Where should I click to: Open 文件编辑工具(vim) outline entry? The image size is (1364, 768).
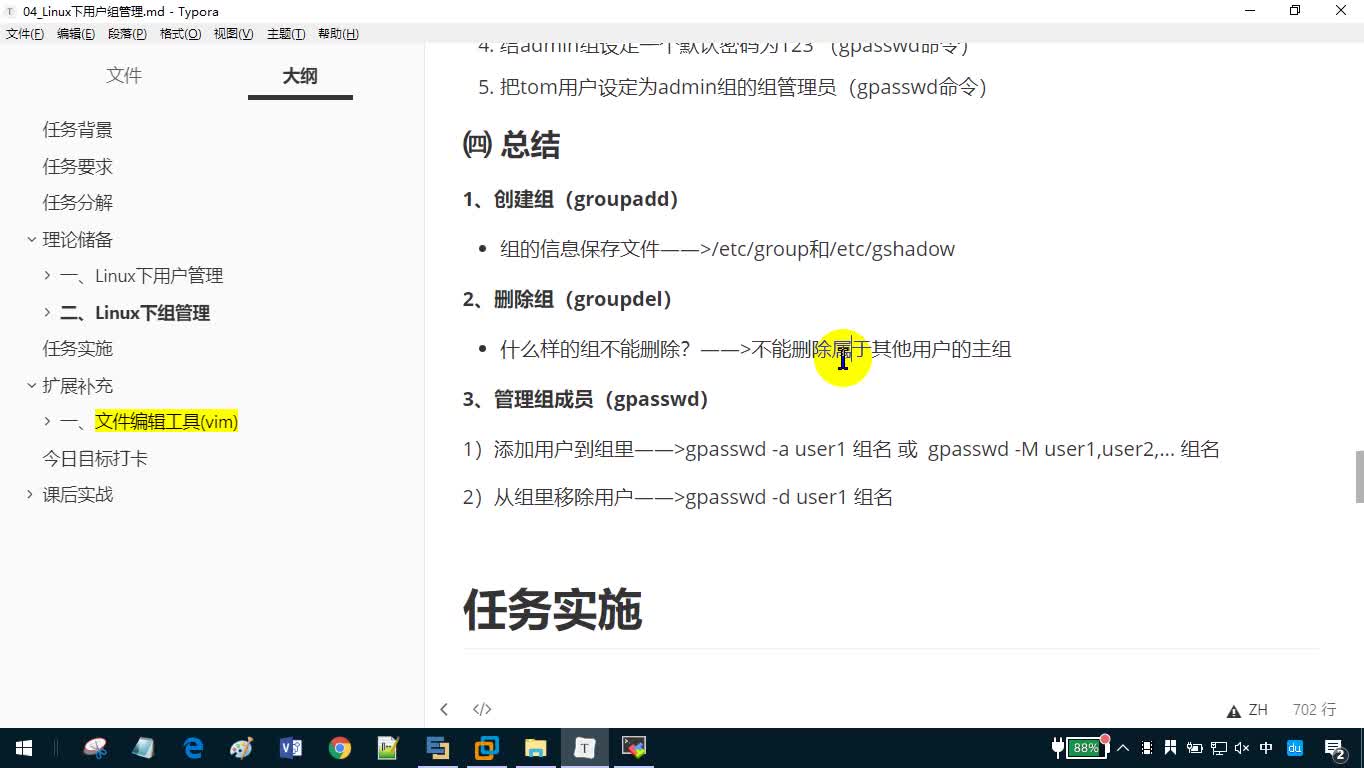pos(166,422)
